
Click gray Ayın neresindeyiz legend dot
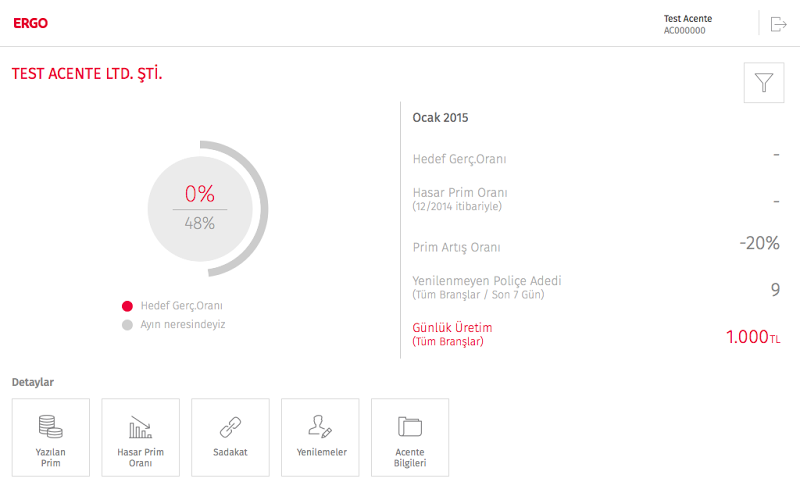coord(127,325)
